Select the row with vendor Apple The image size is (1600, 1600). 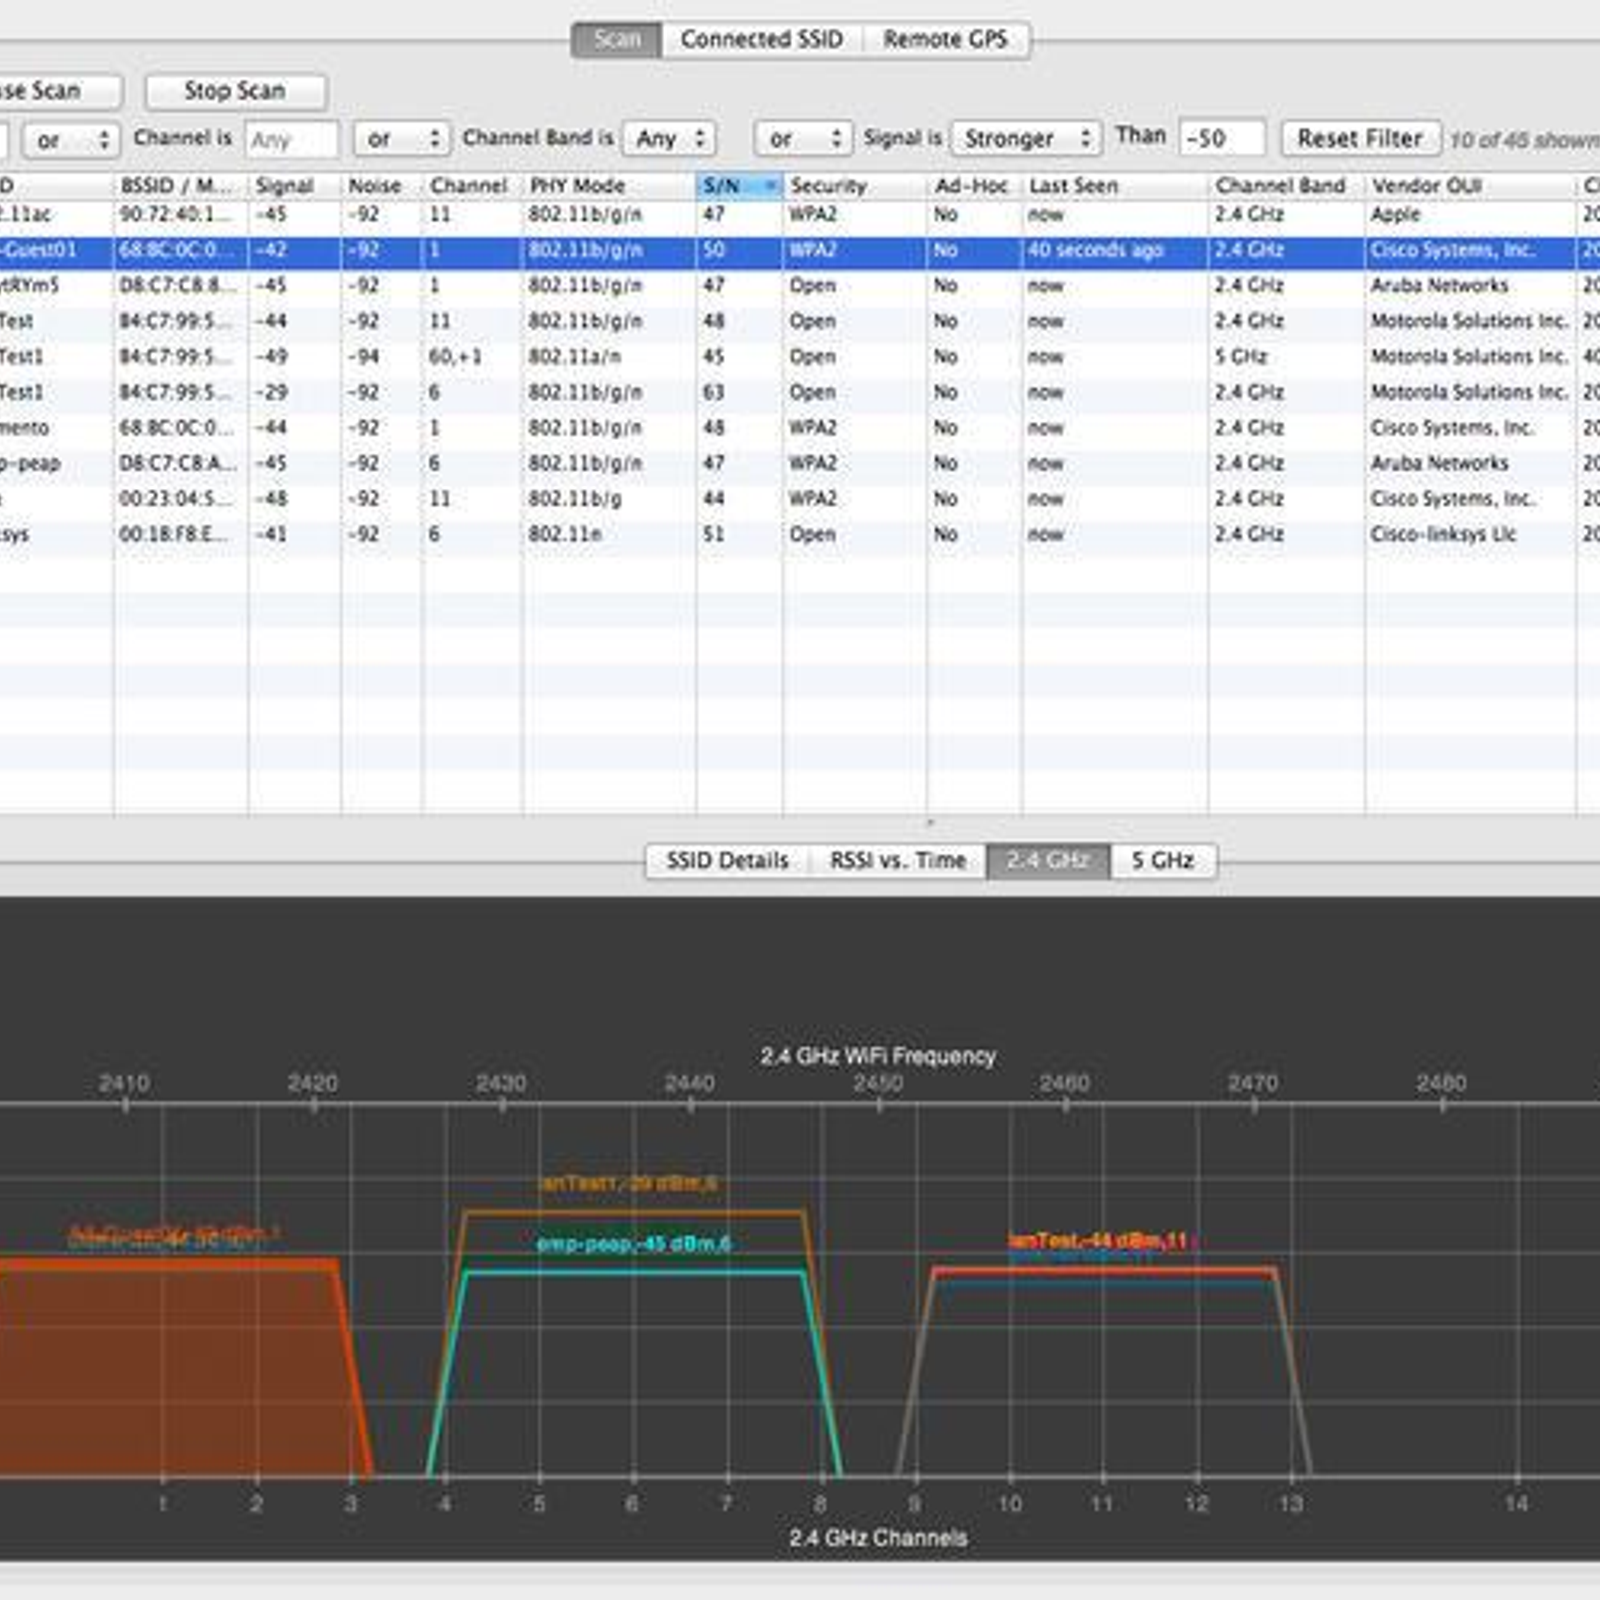(x=800, y=215)
